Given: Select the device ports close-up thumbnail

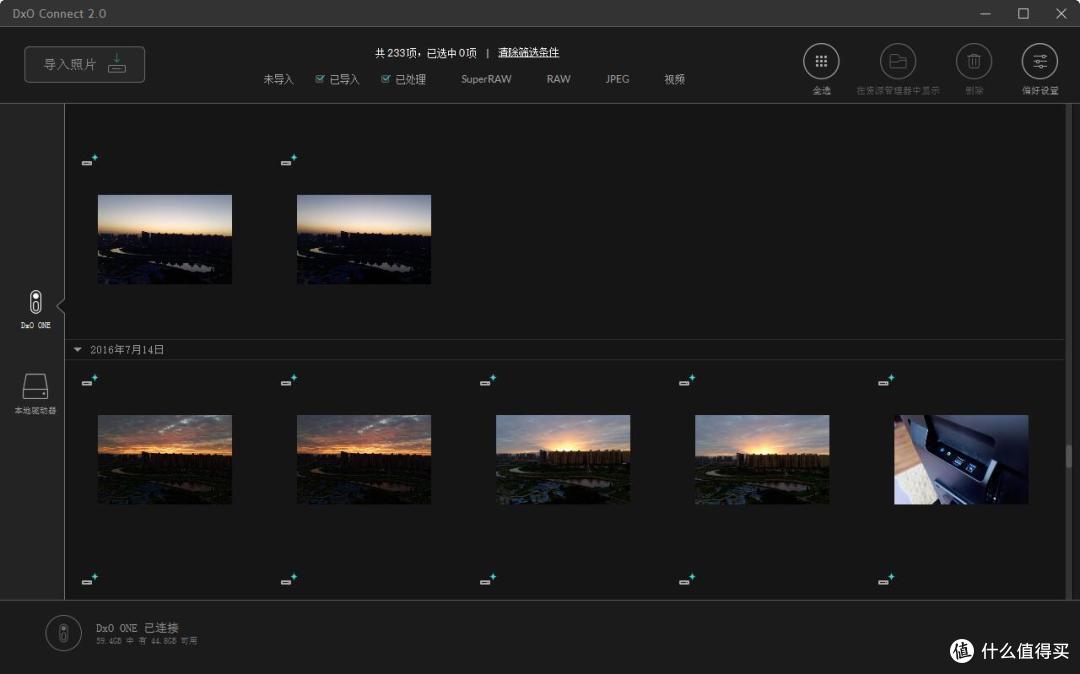Looking at the screenshot, I should point(961,459).
